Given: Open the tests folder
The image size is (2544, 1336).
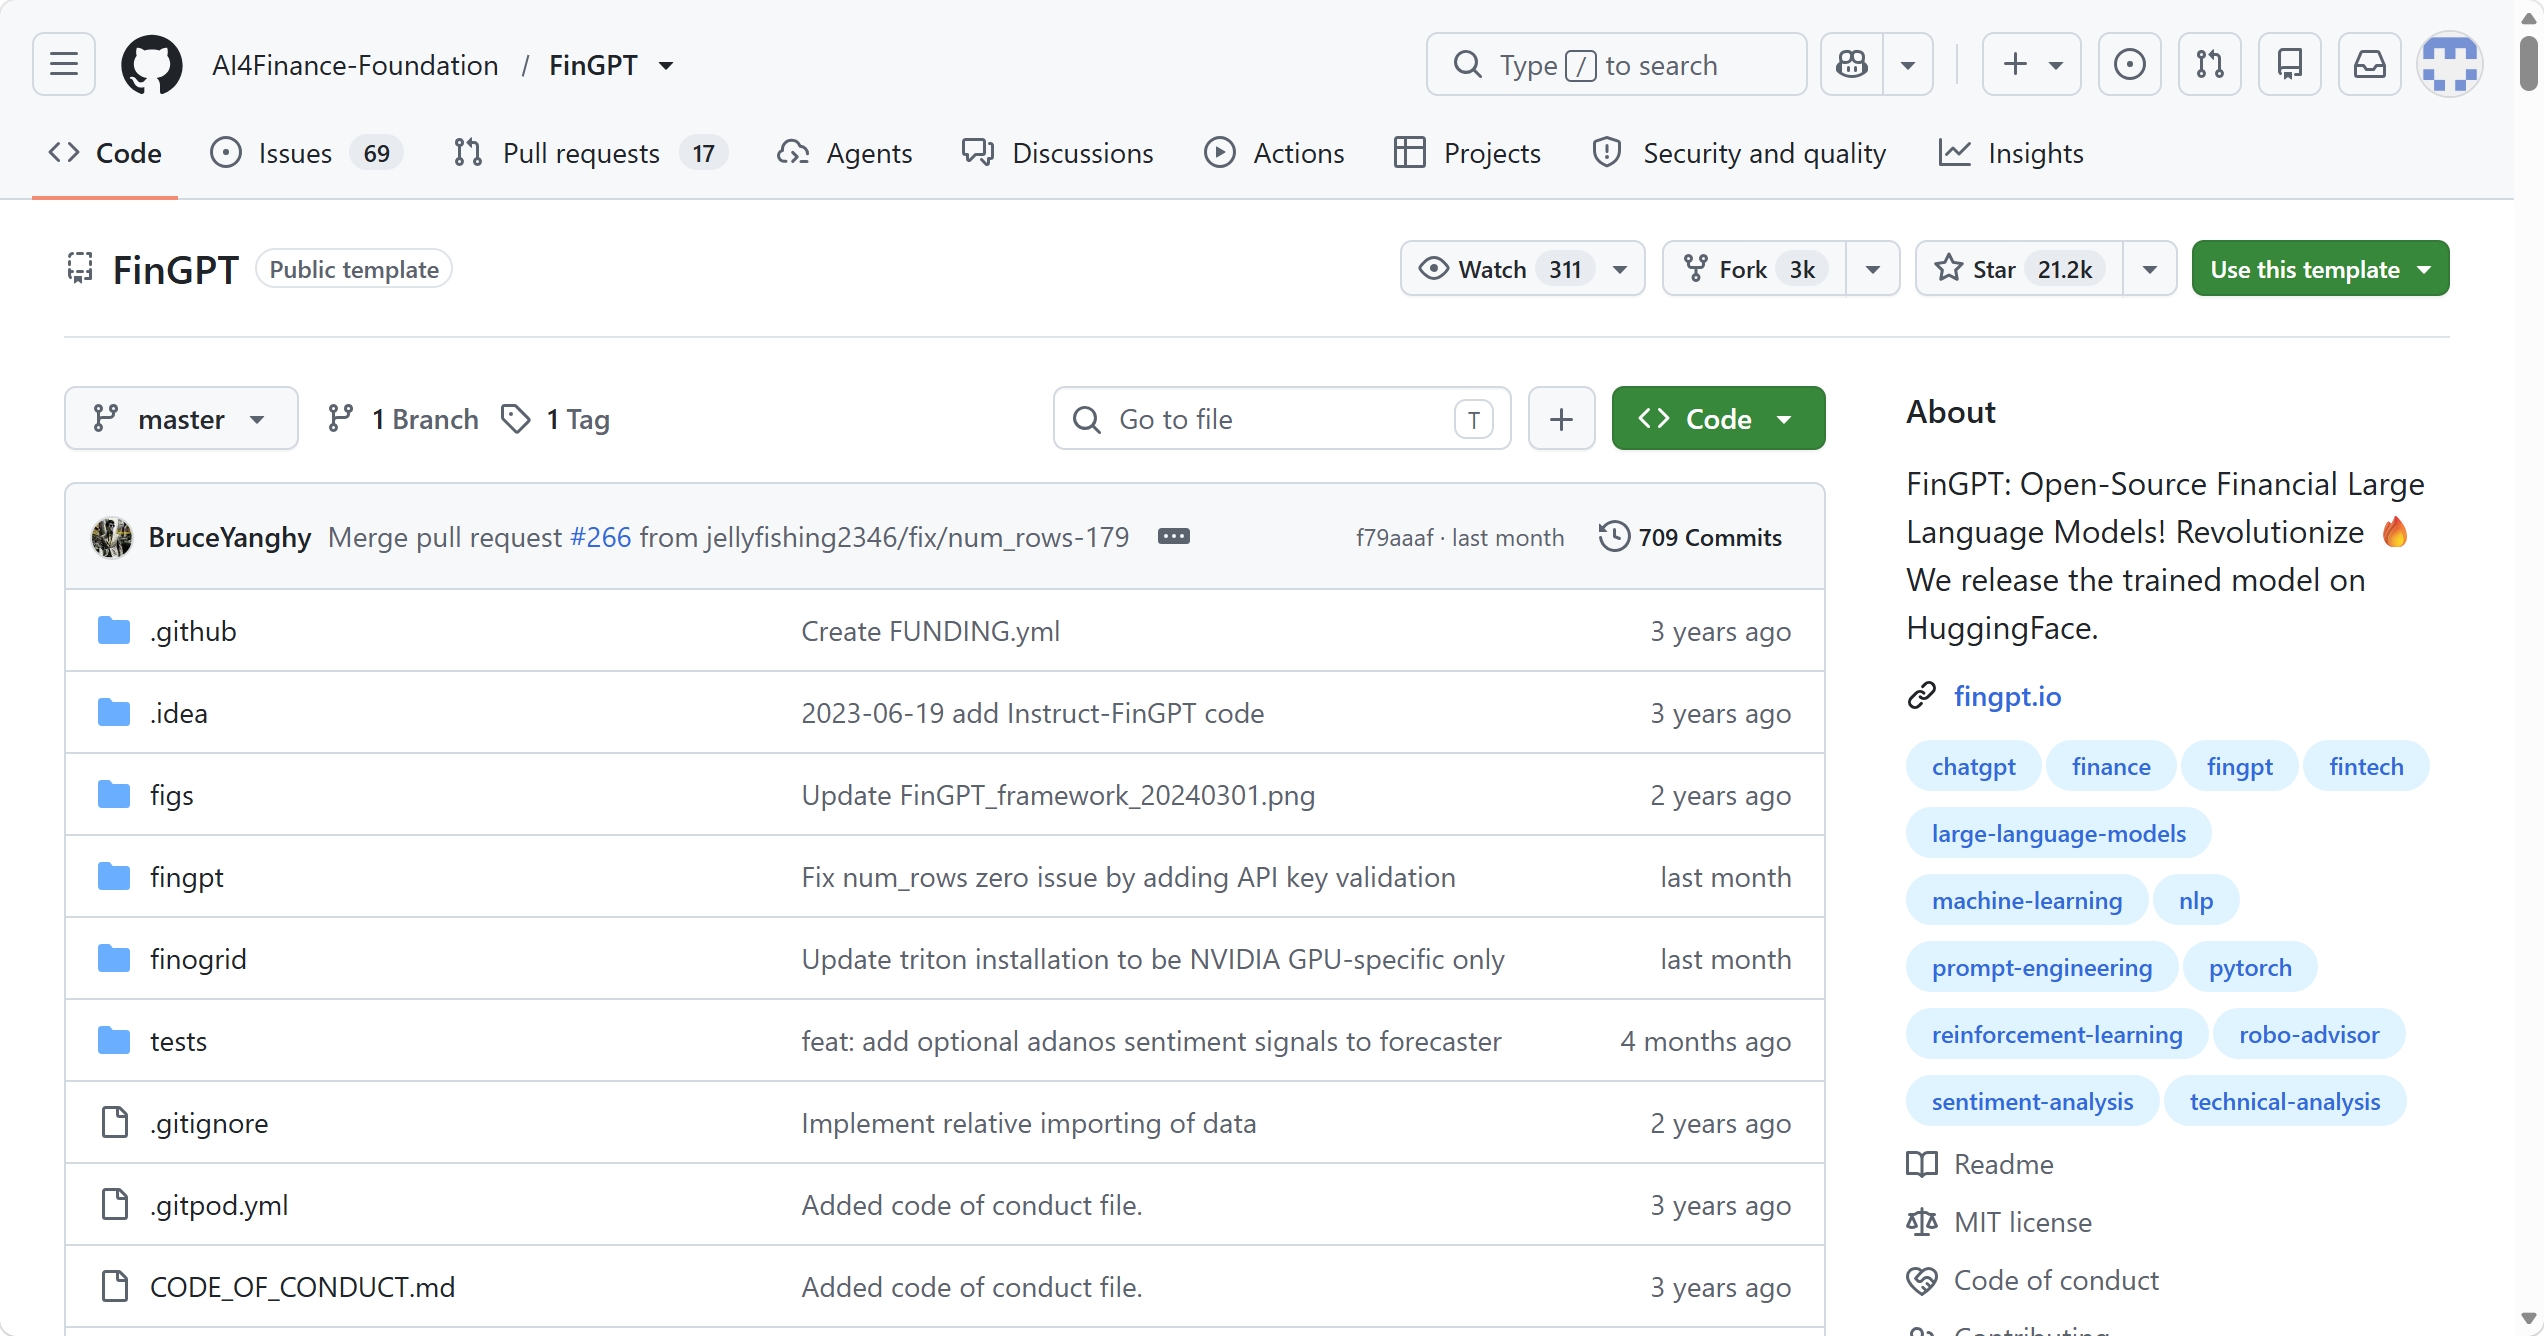Looking at the screenshot, I should pos(179,1041).
